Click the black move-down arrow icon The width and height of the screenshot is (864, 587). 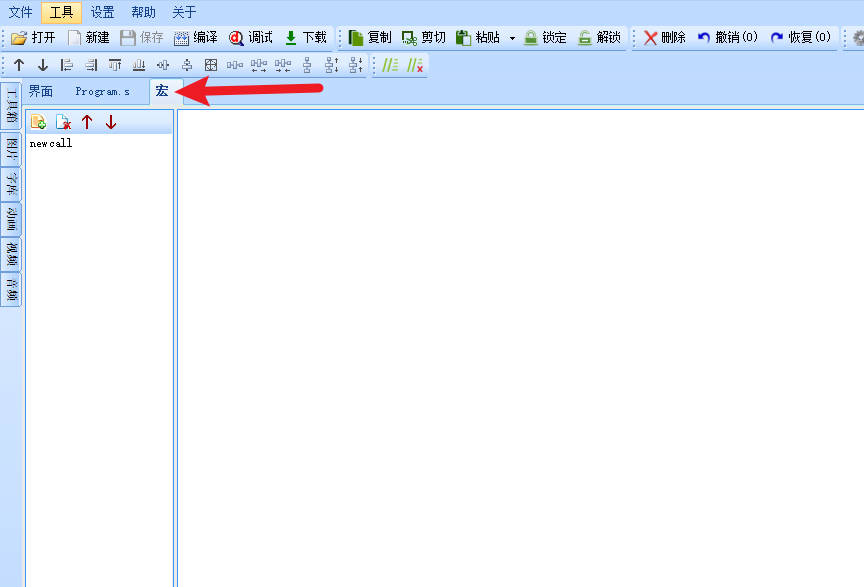pos(42,65)
